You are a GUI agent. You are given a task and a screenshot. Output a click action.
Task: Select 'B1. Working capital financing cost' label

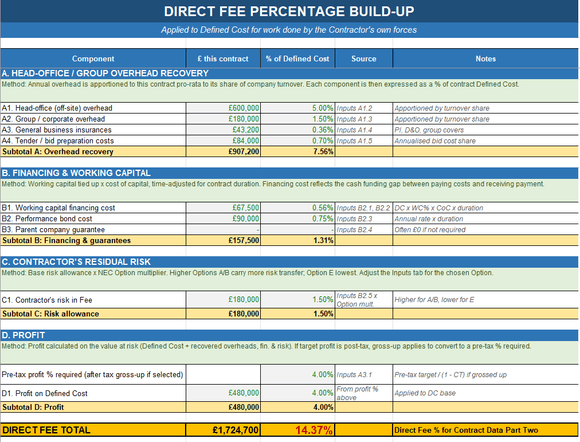tap(93, 207)
